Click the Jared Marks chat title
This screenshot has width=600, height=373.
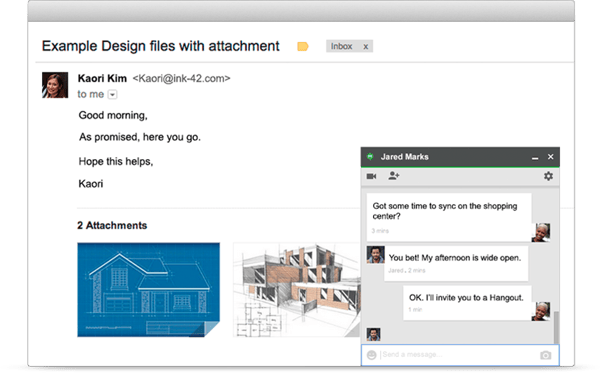click(404, 157)
